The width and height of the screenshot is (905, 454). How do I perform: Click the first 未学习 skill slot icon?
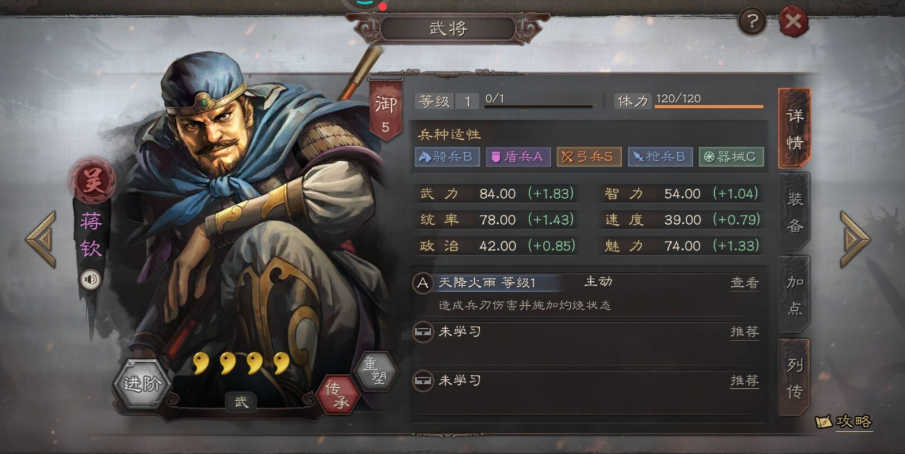point(423,332)
